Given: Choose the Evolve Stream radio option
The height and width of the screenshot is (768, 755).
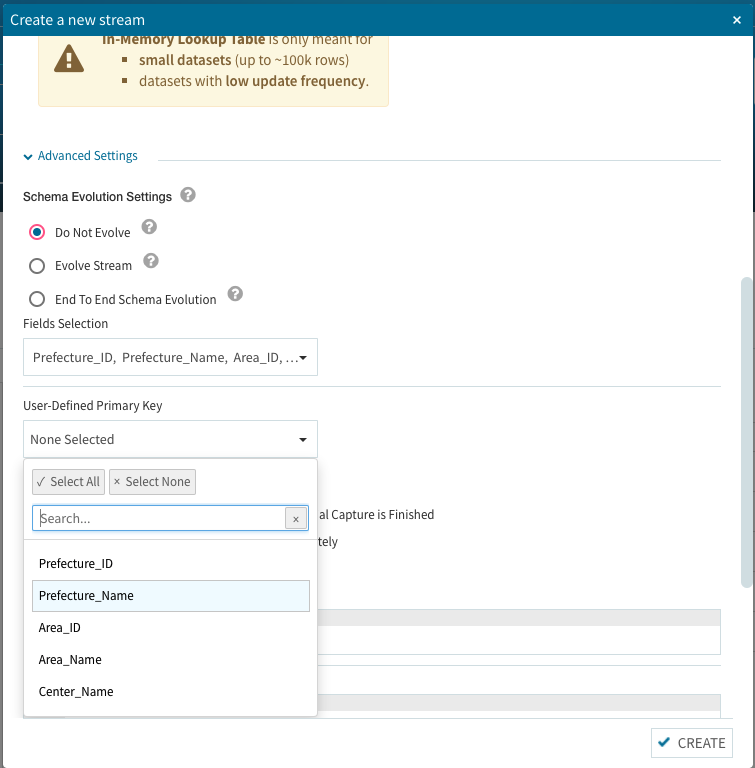Looking at the screenshot, I should tap(37, 266).
